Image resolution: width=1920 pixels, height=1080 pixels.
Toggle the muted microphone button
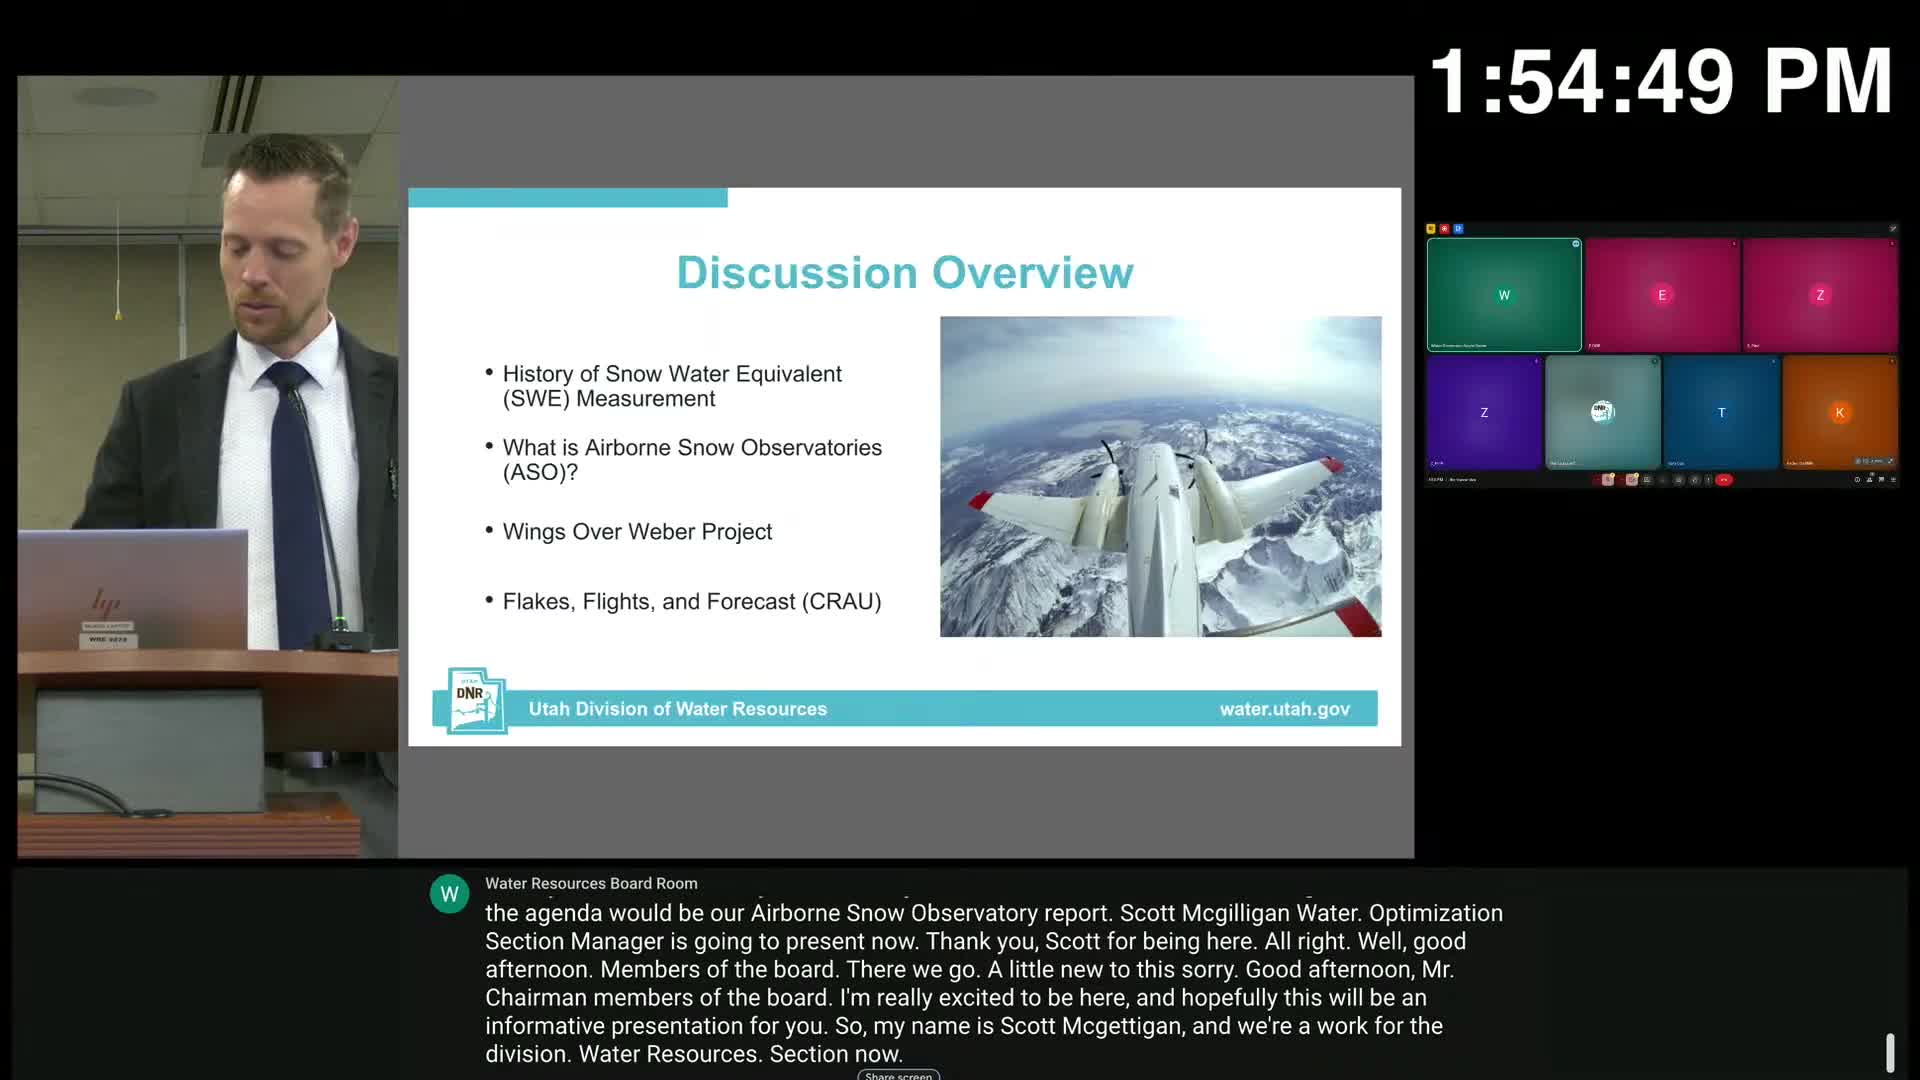click(x=1607, y=480)
